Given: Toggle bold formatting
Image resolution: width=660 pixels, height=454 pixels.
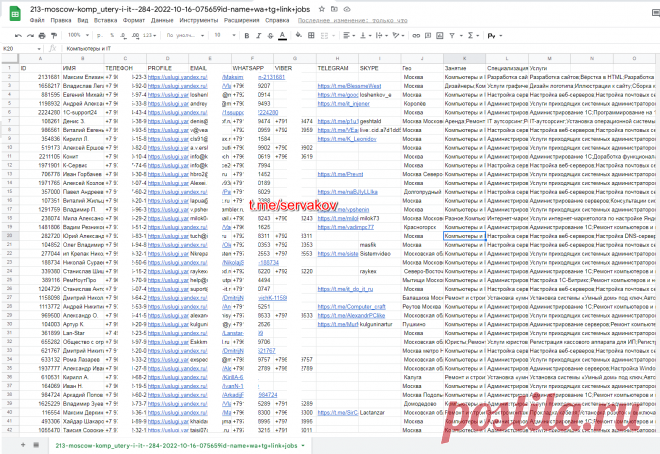Looking at the screenshot, I should coord(247,36).
